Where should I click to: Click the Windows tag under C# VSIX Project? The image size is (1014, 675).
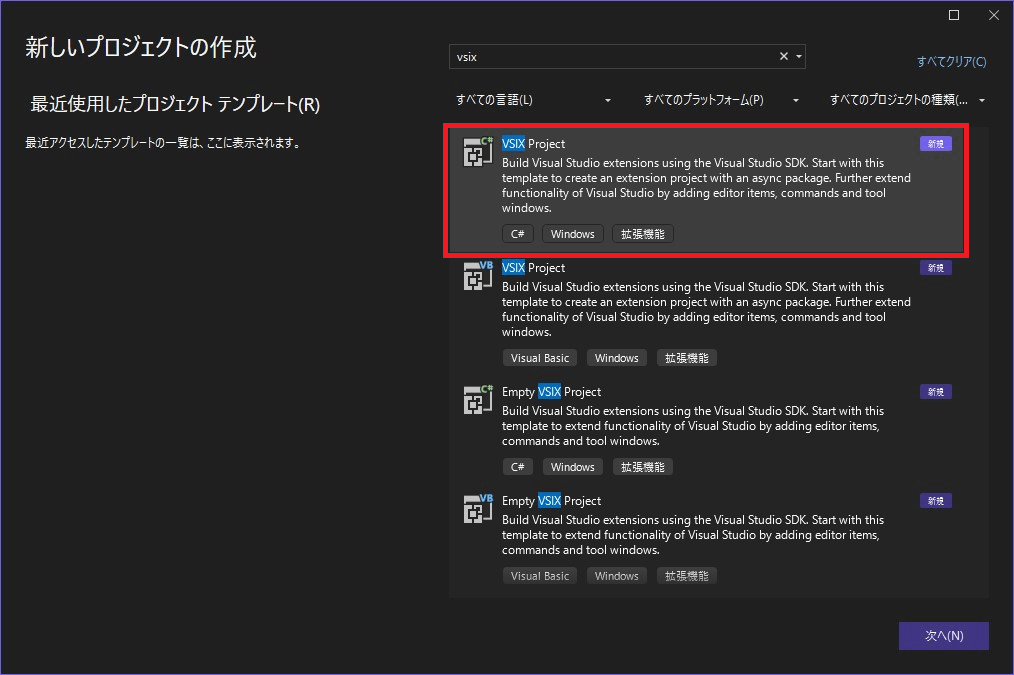572,234
